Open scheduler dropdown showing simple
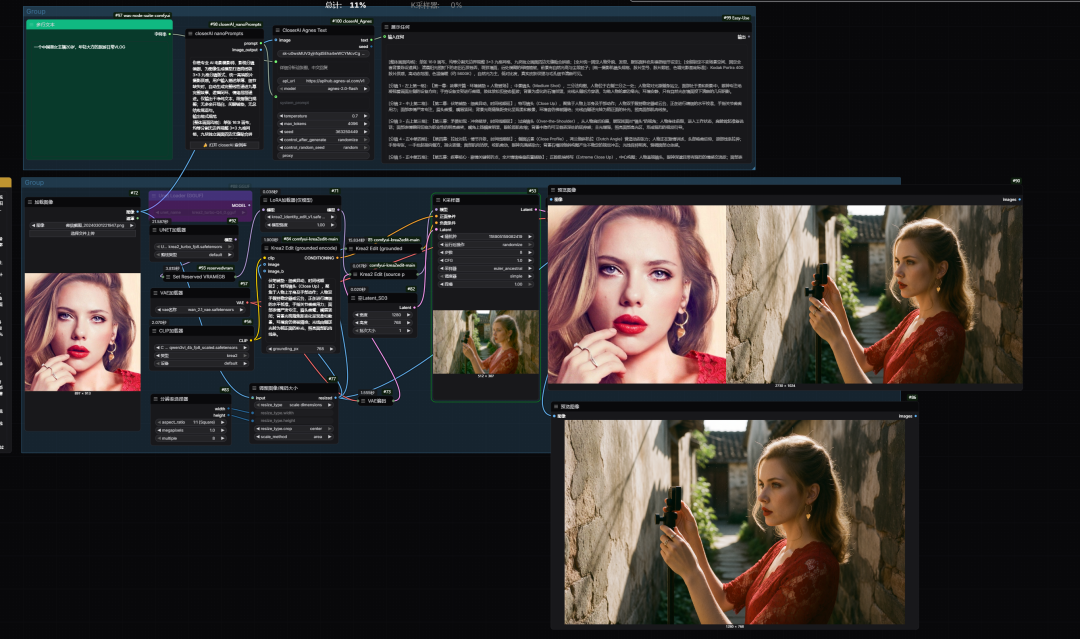The height and width of the screenshot is (639, 1080). (x=486, y=276)
